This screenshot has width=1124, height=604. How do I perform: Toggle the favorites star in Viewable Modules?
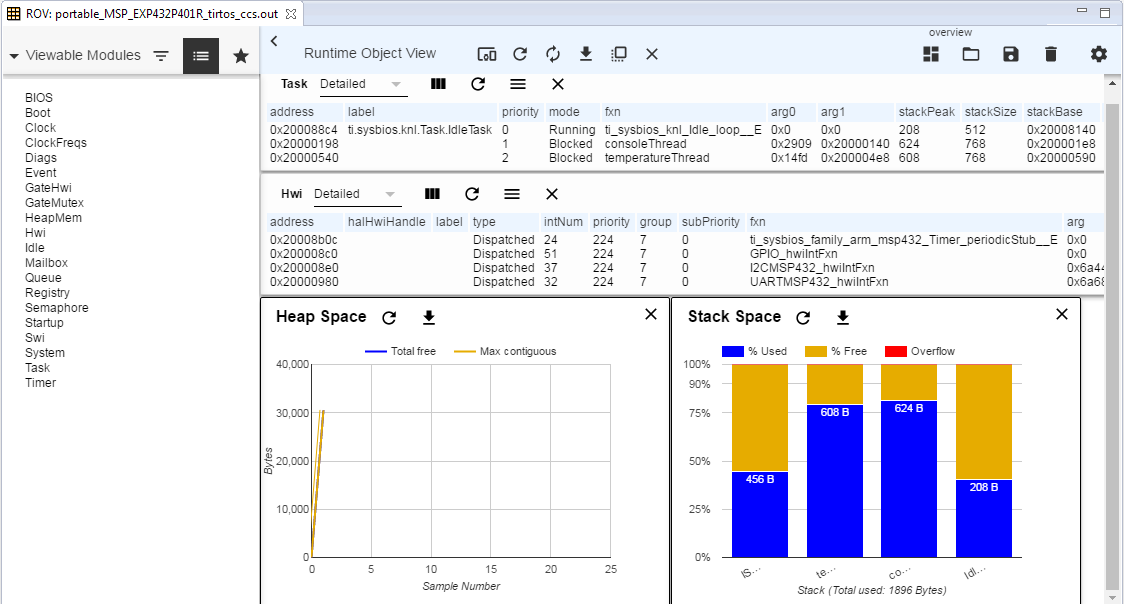[x=241, y=56]
